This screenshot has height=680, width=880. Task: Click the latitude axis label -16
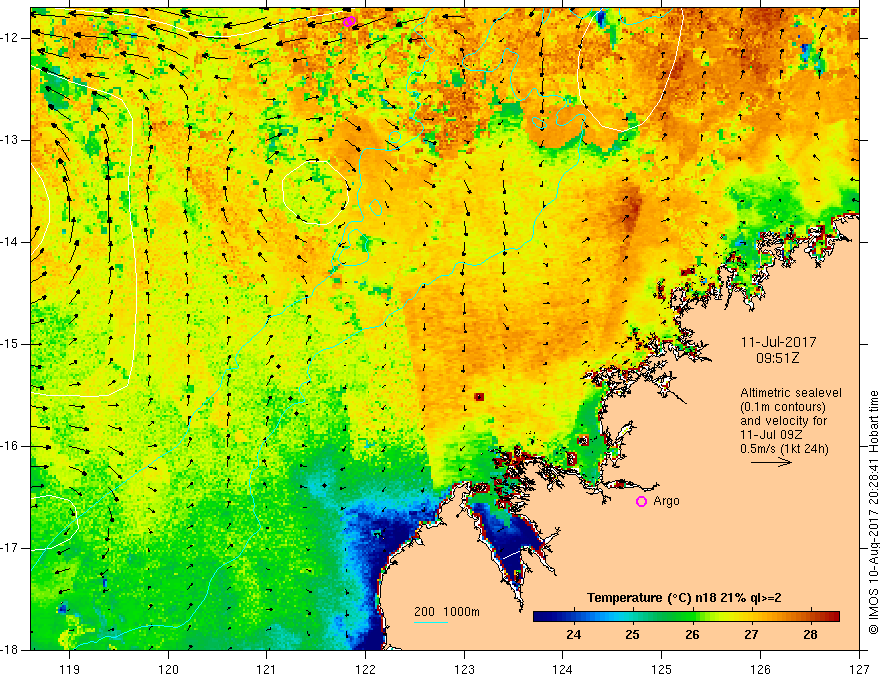click(12, 446)
